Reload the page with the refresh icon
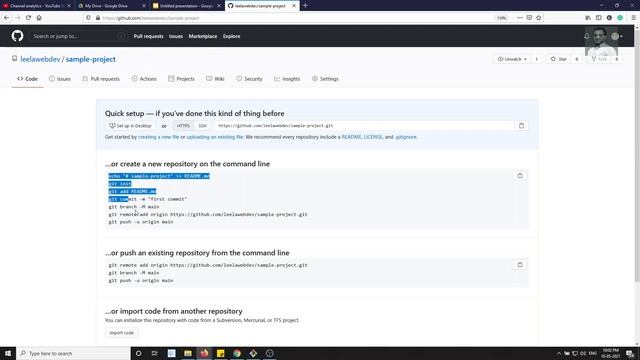This screenshot has width=640, height=360. click(x=28, y=18)
